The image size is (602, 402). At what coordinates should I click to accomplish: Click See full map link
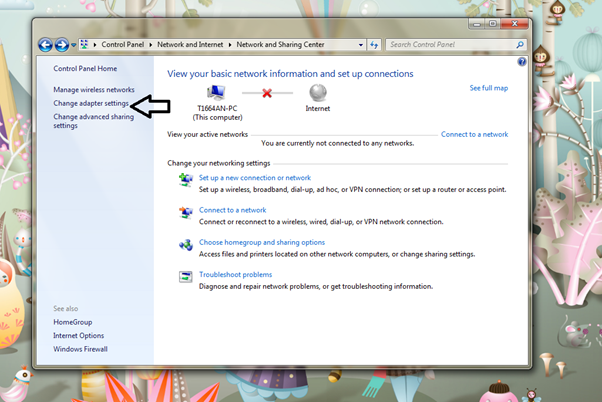[x=489, y=88]
